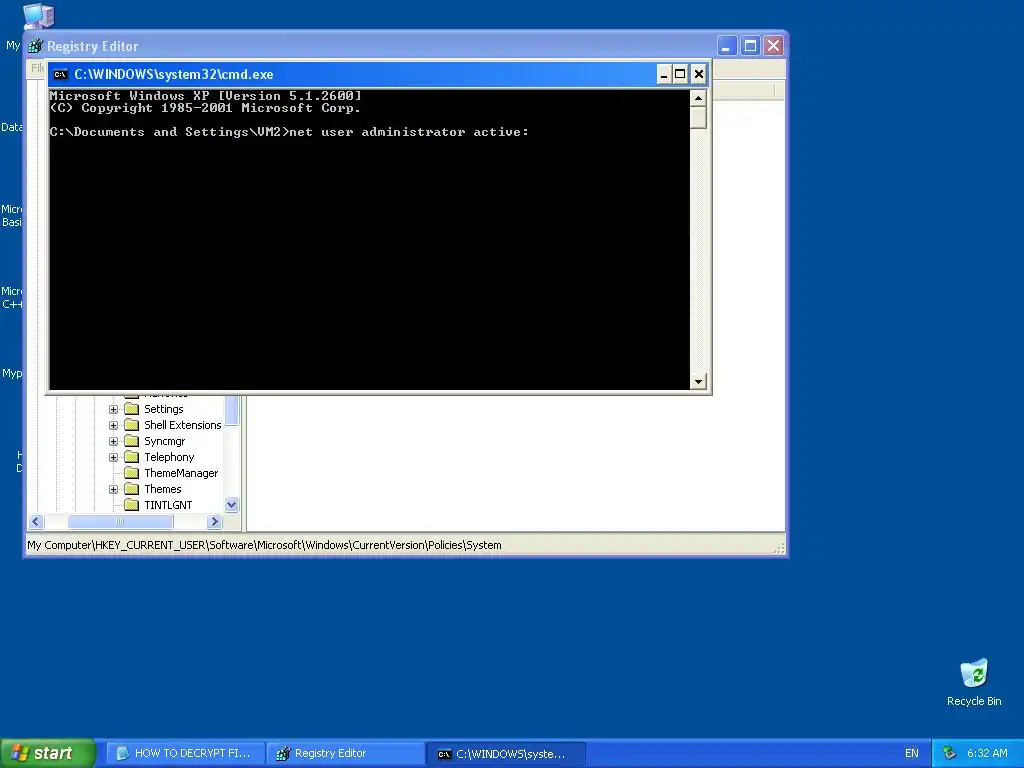The width and height of the screenshot is (1024, 768).
Task: Click the cmd vertical scrollbar thumb
Action: 698,118
